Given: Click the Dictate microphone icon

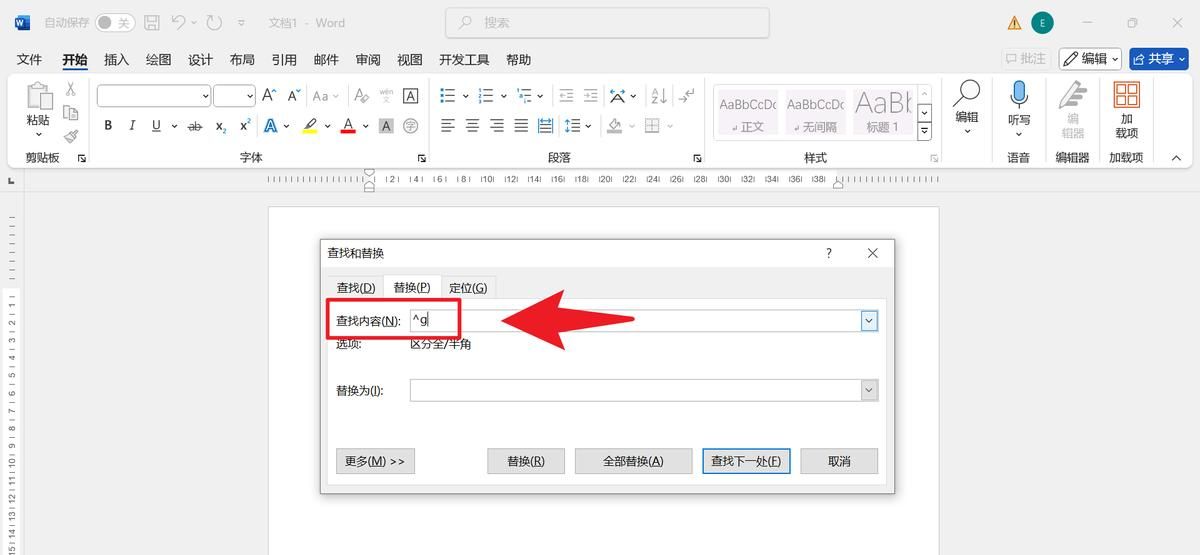Looking at the screenshot, I should 1019,96.
